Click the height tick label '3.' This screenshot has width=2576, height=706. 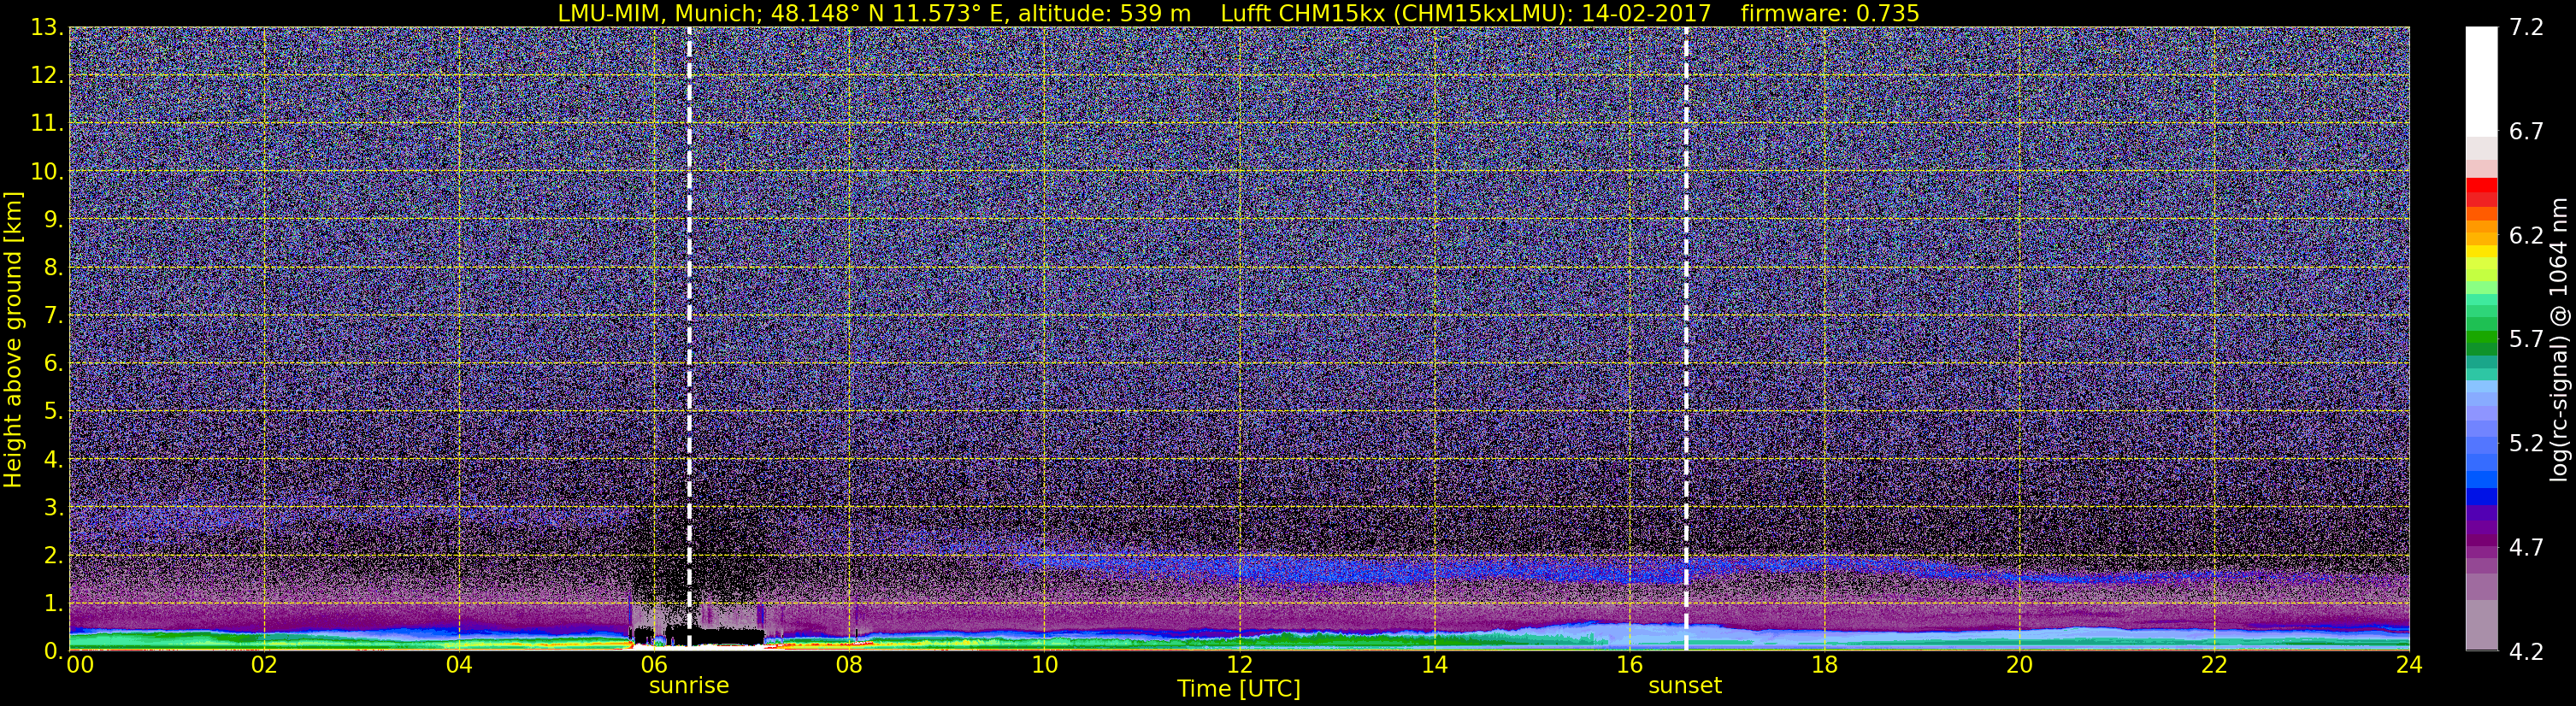(54, 507)
